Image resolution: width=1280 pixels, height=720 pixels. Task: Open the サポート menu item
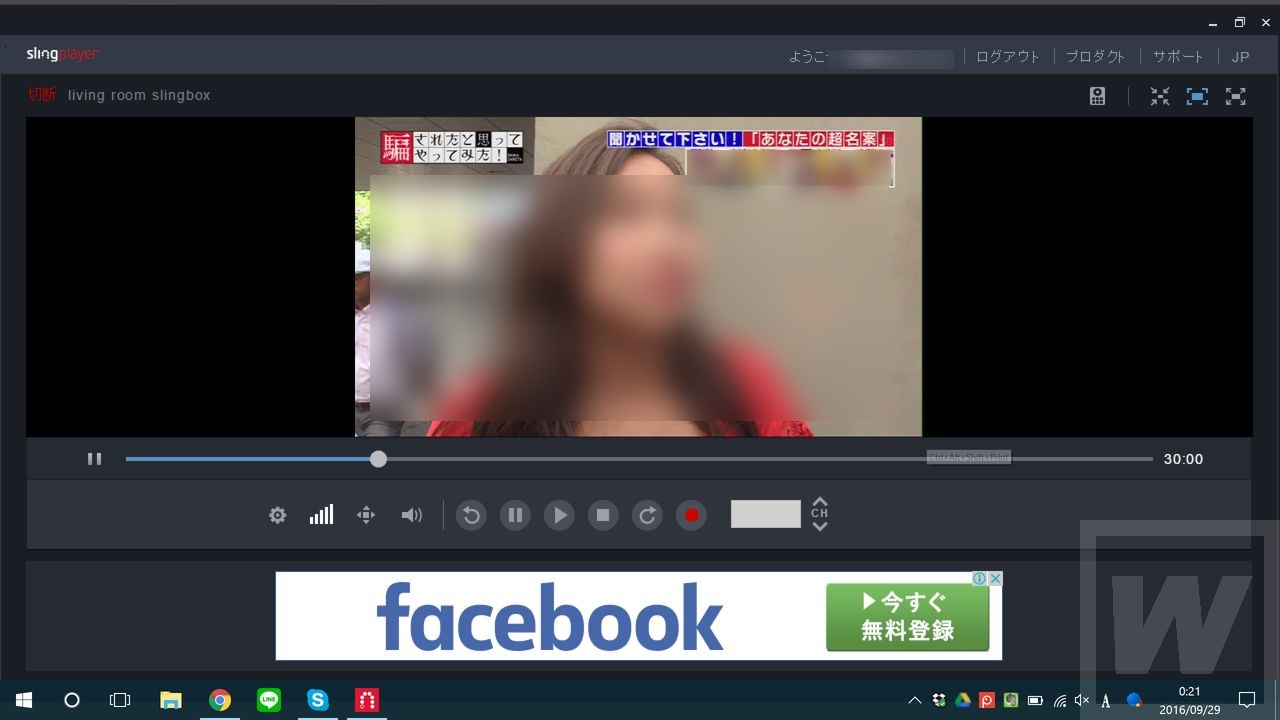(1178, 57)
